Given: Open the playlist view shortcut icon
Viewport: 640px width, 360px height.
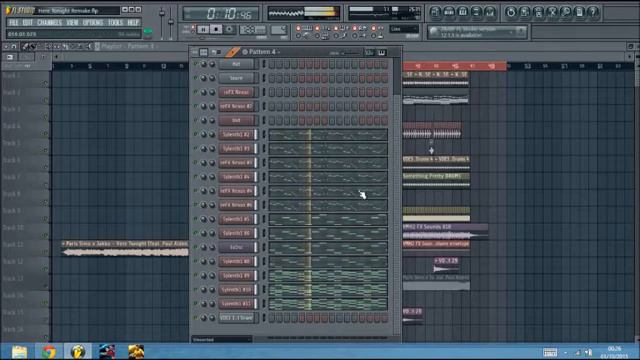Looking at the screenshot, I should pyautogui.click(x=435, y=13).
